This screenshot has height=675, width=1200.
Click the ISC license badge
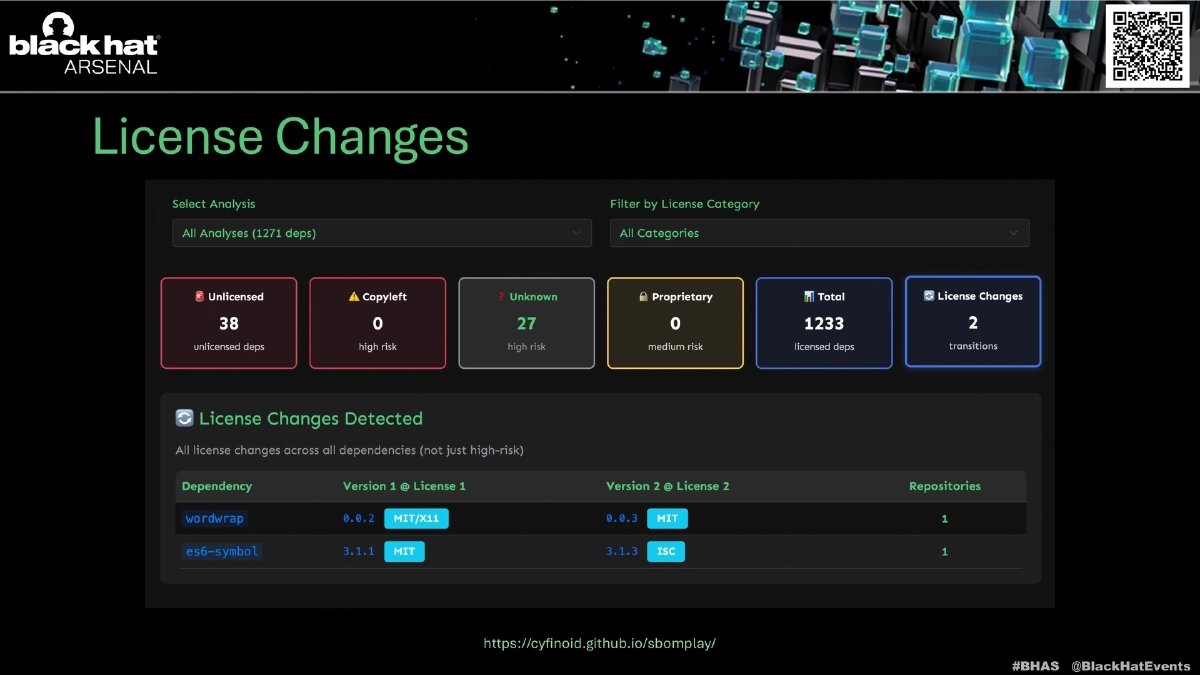click(665, 552)
